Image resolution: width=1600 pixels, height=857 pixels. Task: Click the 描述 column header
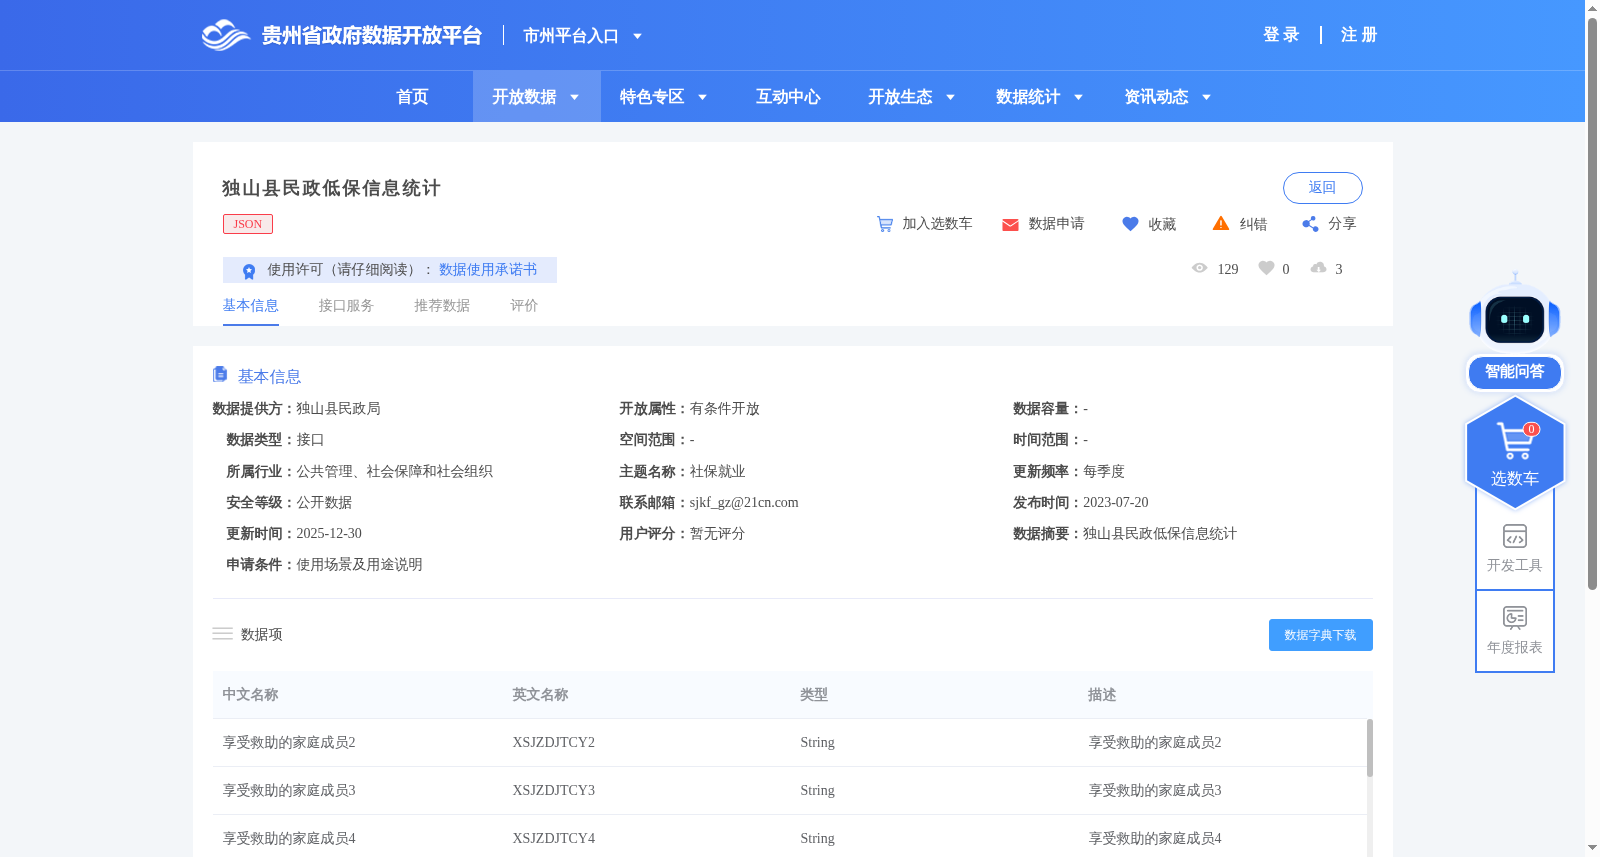(1102, 694)
